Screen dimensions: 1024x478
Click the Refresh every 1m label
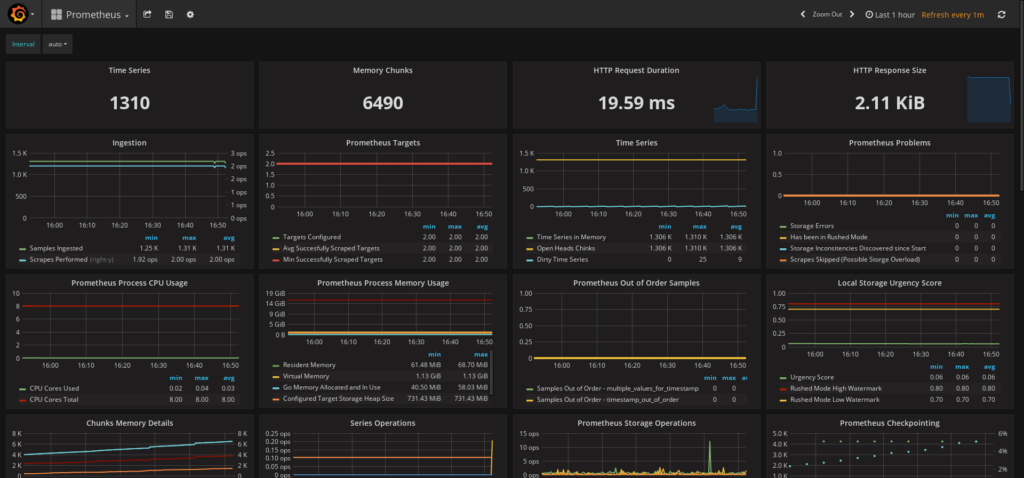click(952, 14)
